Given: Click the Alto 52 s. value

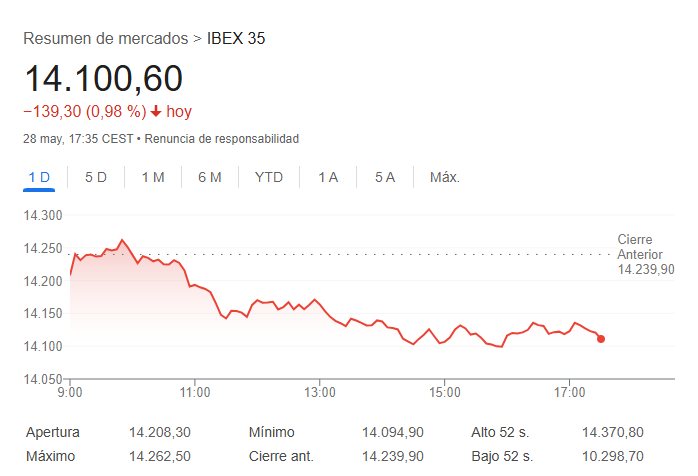Looking at the screenshot, I should pyautogui.click(x=612, y=433).
